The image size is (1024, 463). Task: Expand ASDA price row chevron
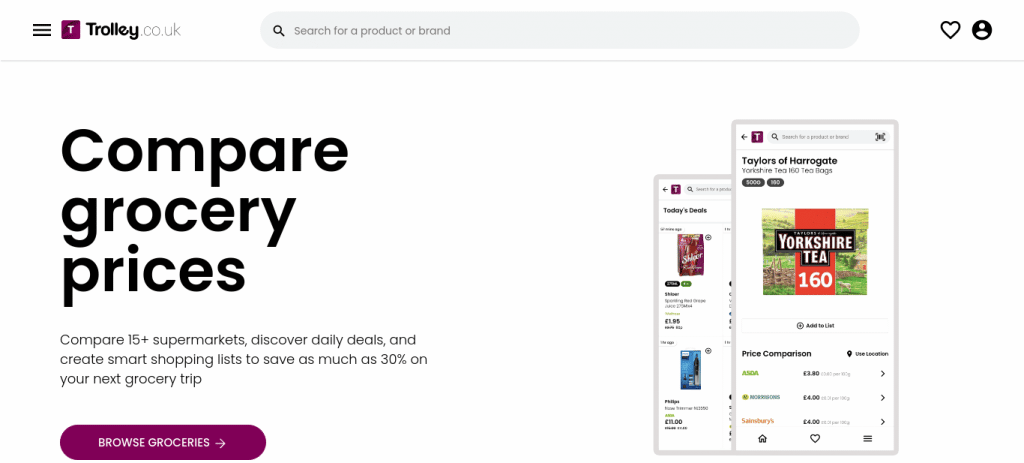[x=882, y=374]
